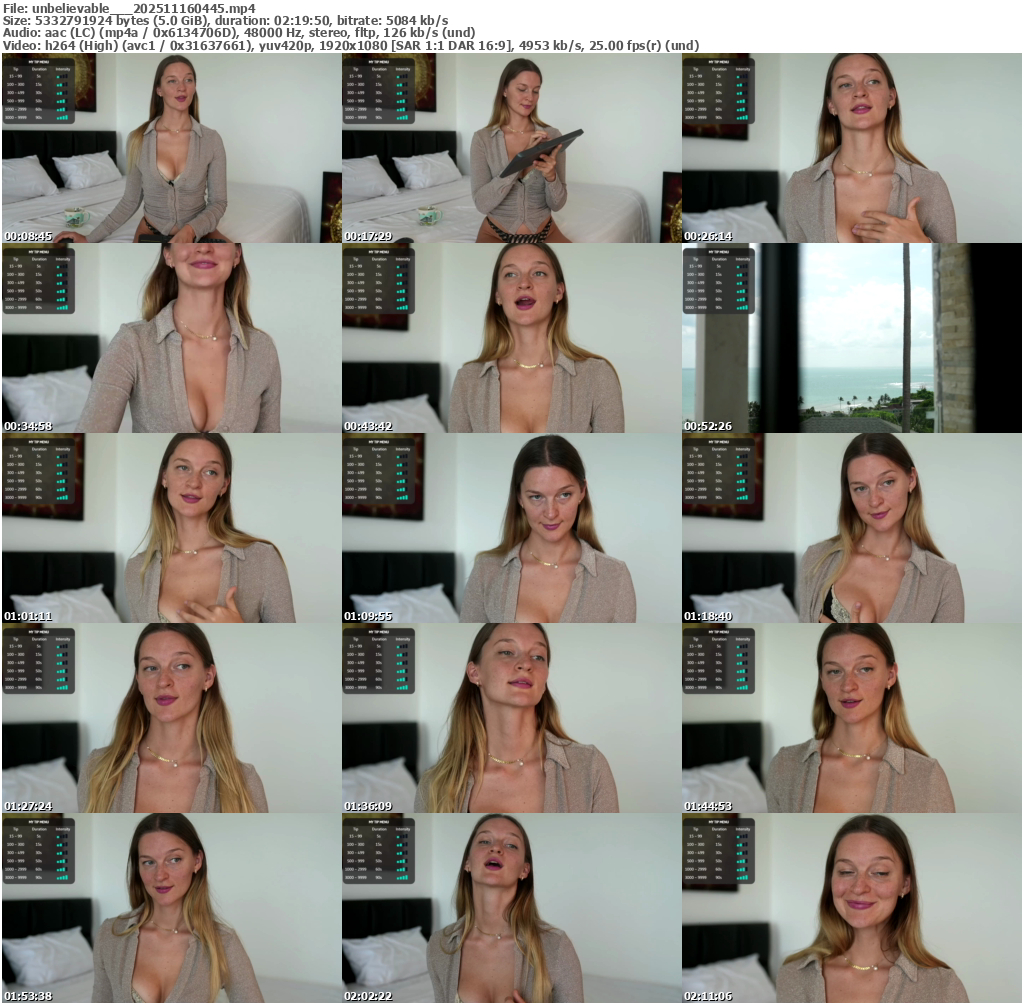Screen dimensions: 1024x1003
Task: Select the thumbnail frame at 01:53:38
Action: (x=172, y=908)
